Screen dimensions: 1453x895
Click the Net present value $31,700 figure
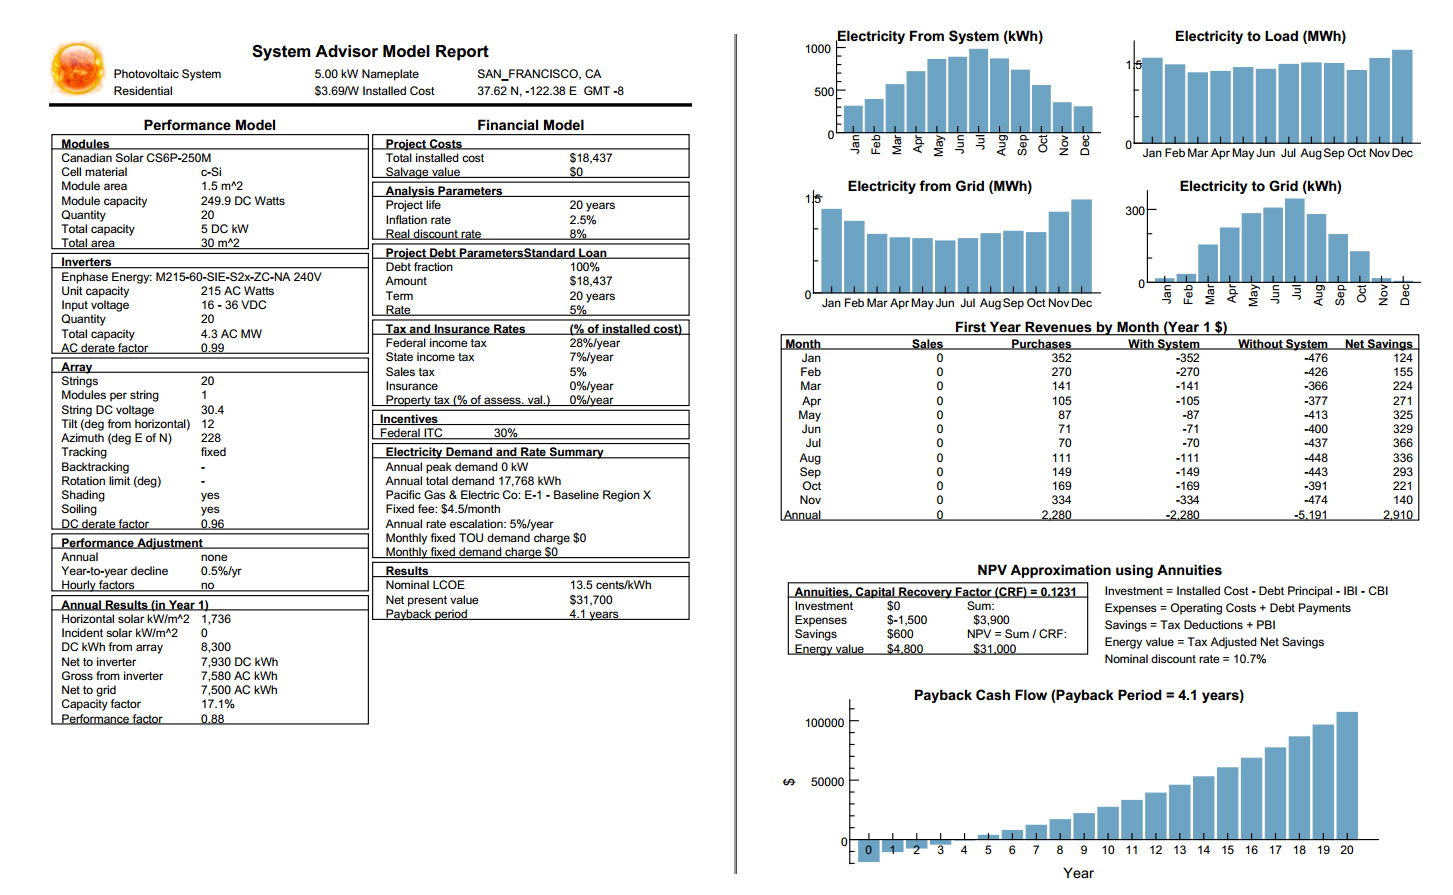(590, 600)
